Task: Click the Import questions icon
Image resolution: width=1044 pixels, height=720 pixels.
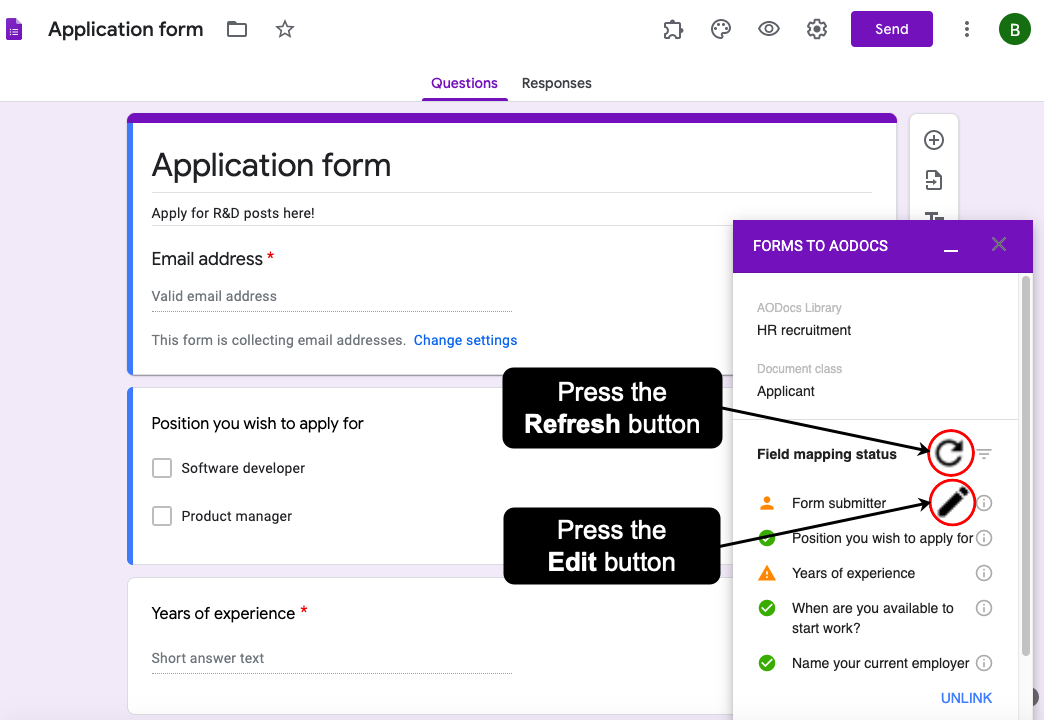Action: pos(933,180)
